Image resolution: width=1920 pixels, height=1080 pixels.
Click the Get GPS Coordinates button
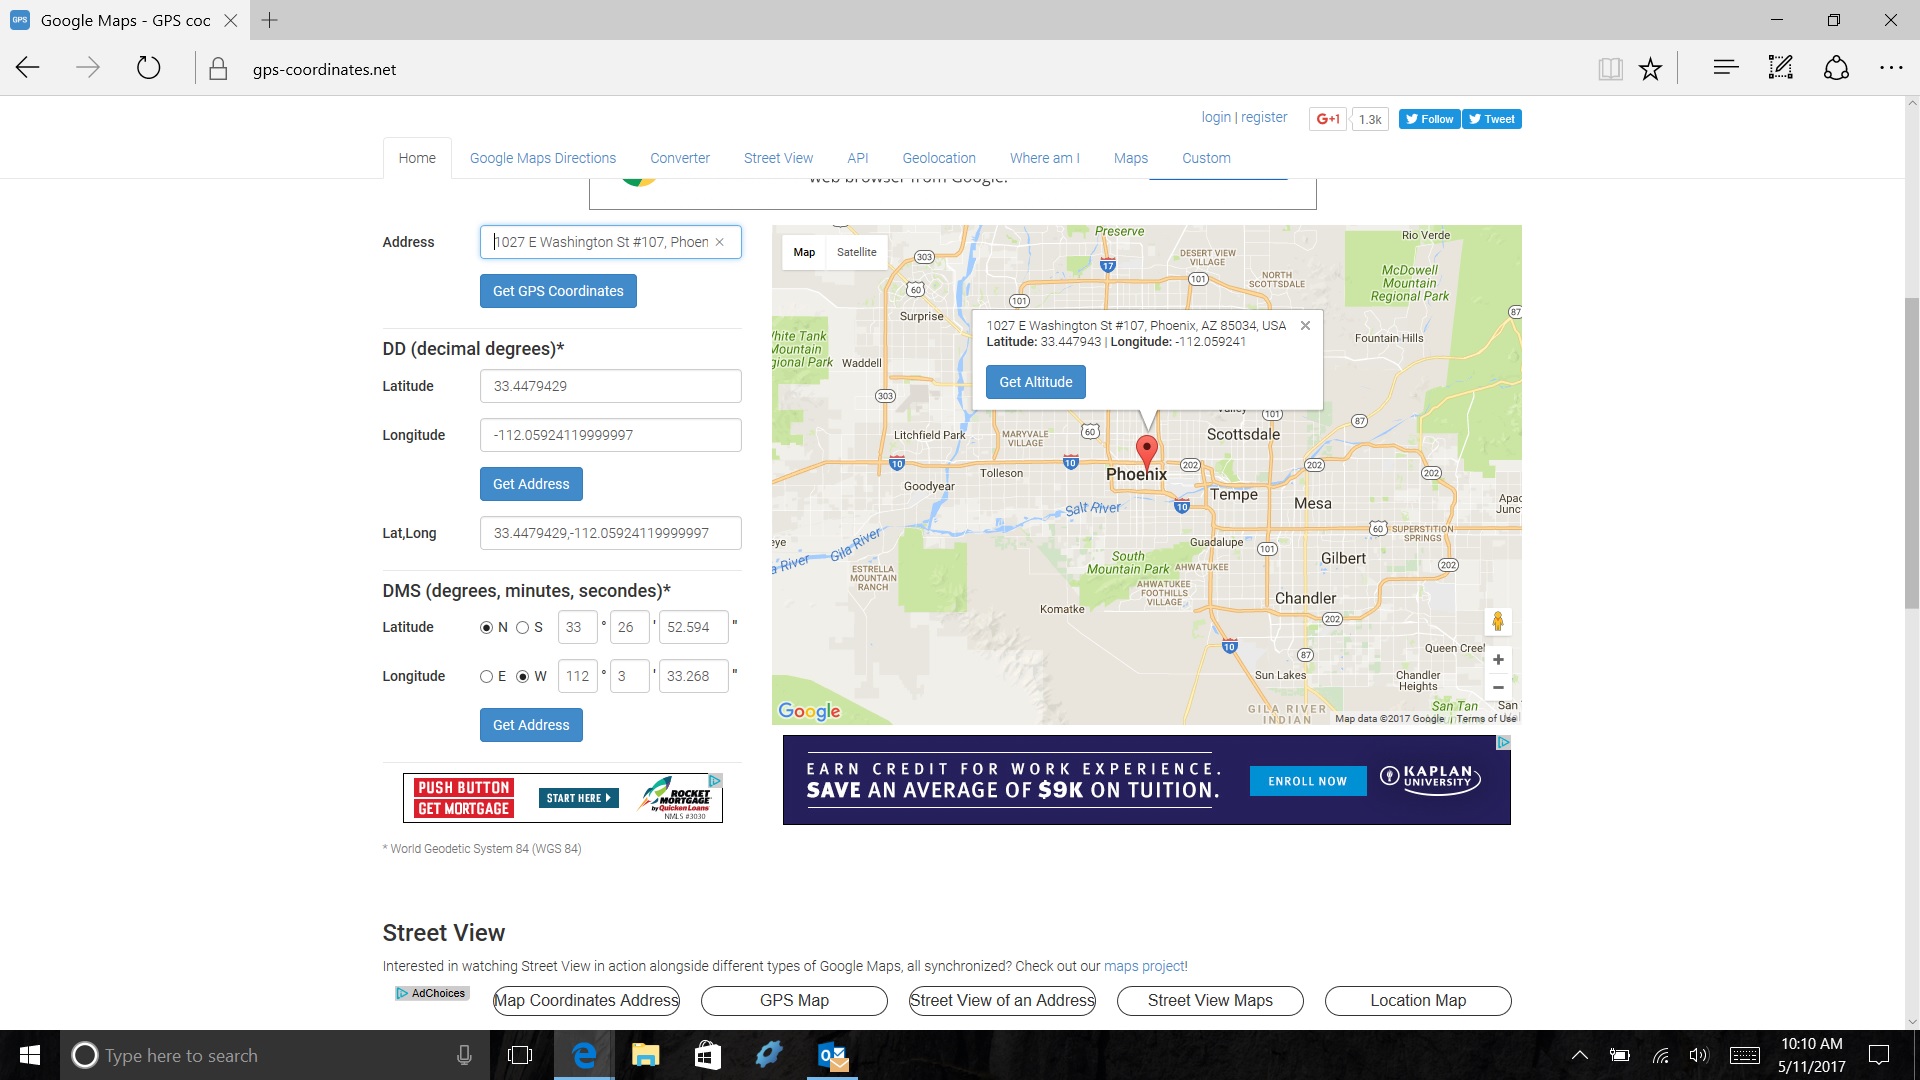coord(558,291)
